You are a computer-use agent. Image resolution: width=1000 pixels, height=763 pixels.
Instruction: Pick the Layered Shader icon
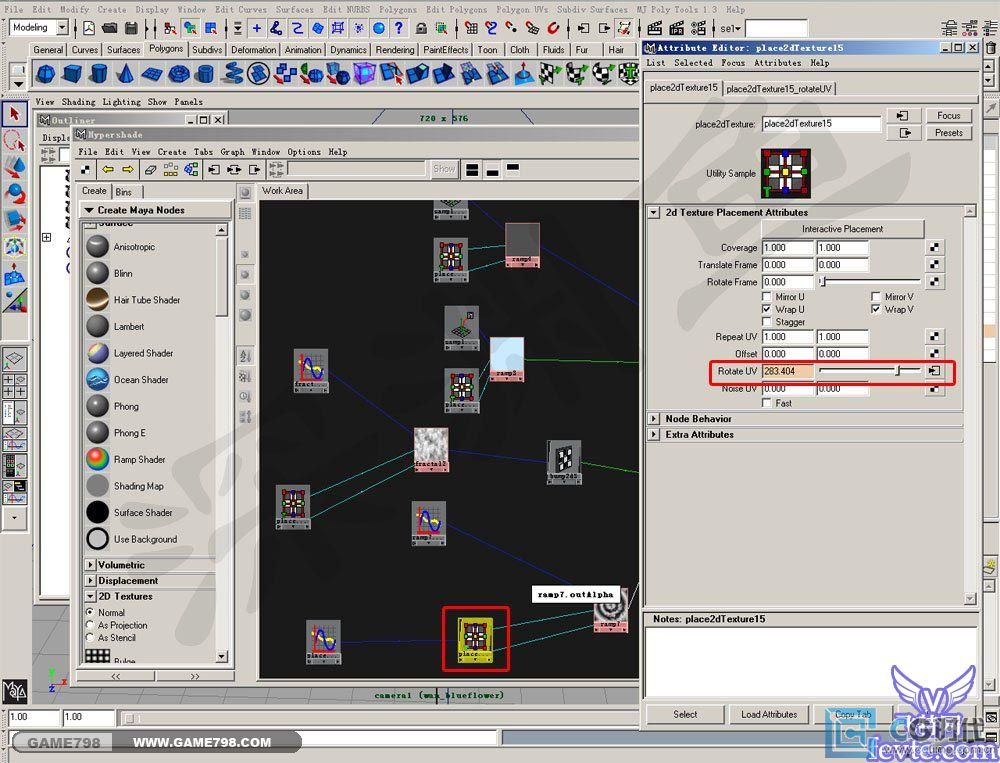[98, 353]
